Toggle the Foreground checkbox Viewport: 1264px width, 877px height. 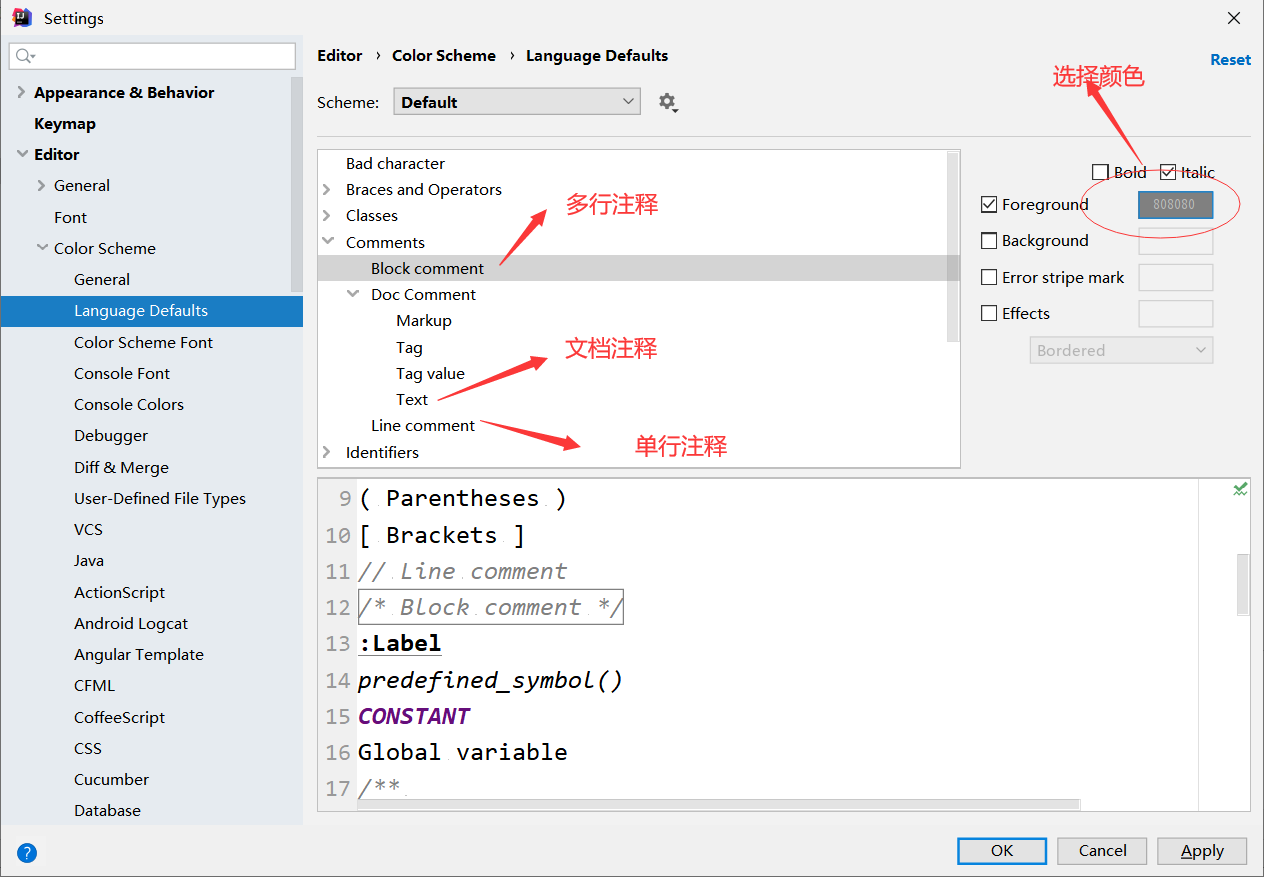click(989, 204)
